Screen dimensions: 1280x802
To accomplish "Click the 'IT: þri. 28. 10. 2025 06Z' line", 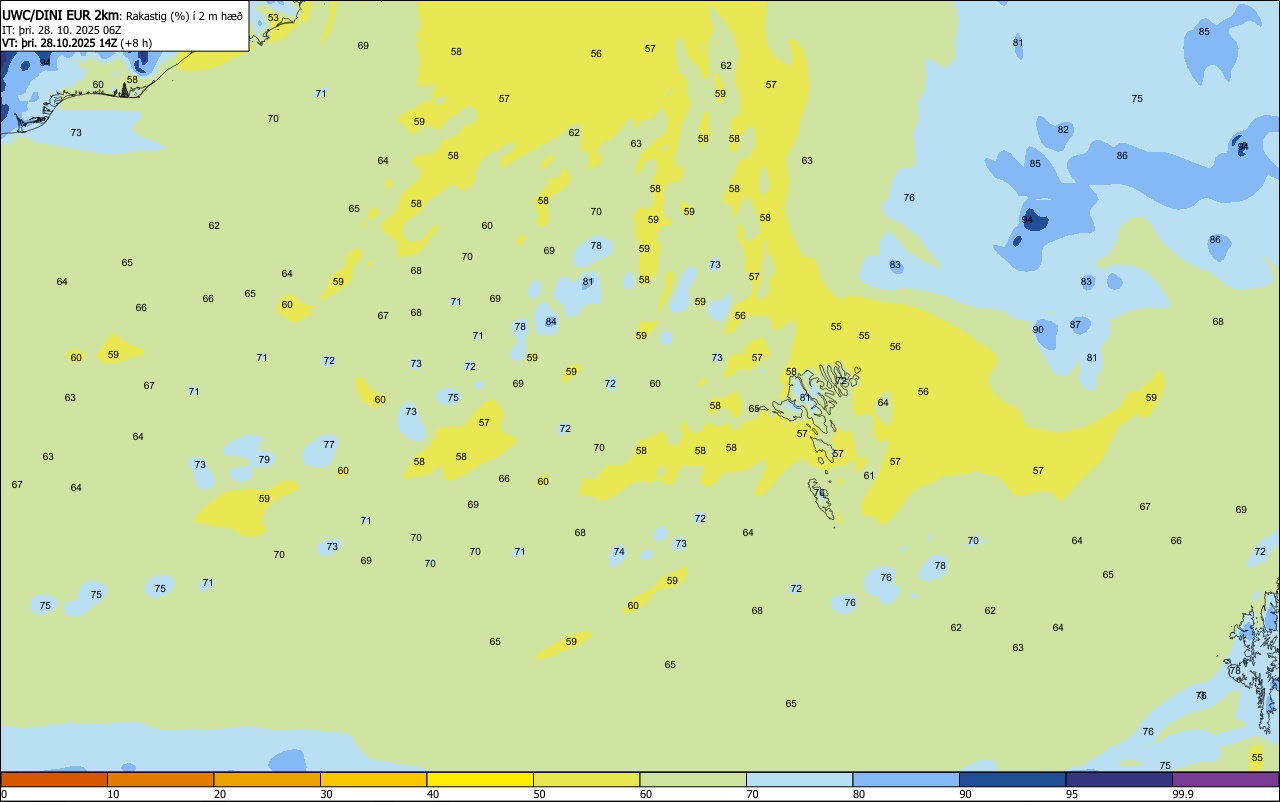I will point(61,30).
